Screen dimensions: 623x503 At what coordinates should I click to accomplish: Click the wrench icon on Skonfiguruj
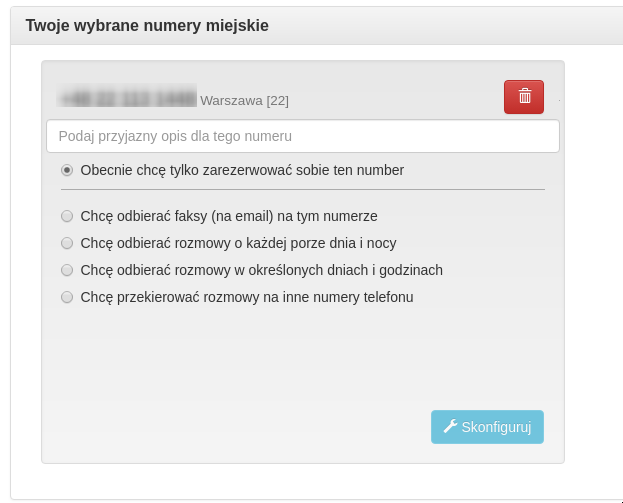[x=450, y=426]
